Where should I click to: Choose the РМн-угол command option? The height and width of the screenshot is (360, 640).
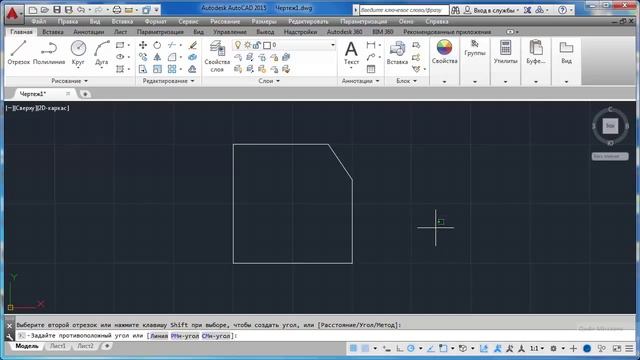(185, 336)
